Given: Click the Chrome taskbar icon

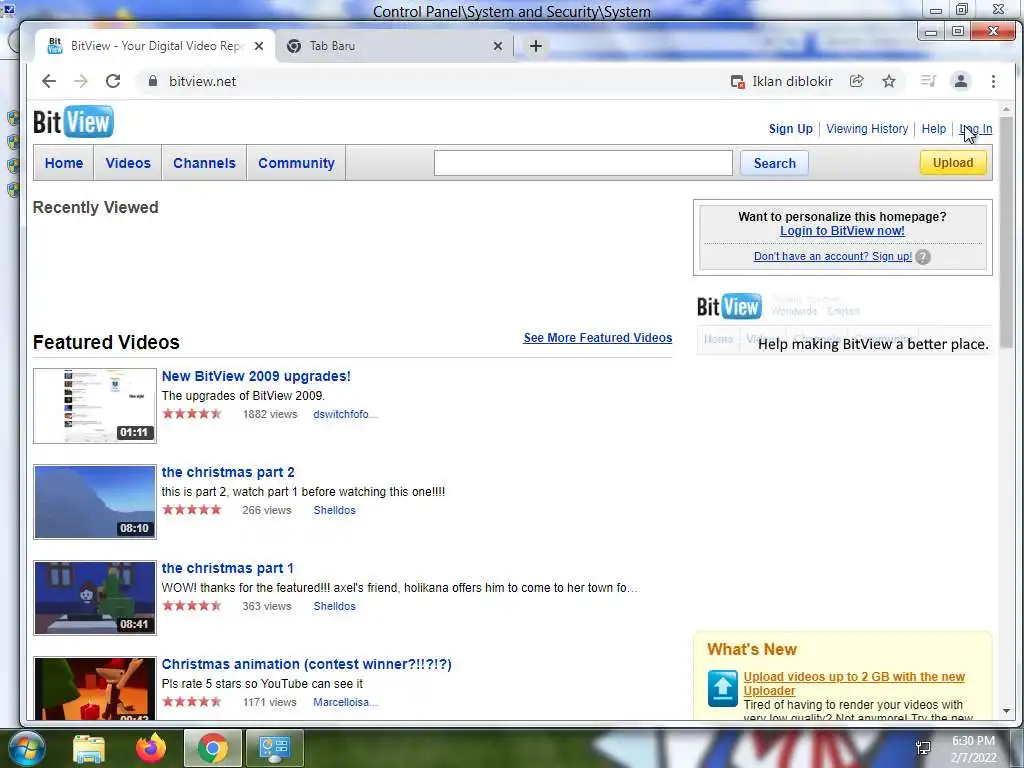Looking at the screenshot, I should pyautogui.click(x=212, y=748).
